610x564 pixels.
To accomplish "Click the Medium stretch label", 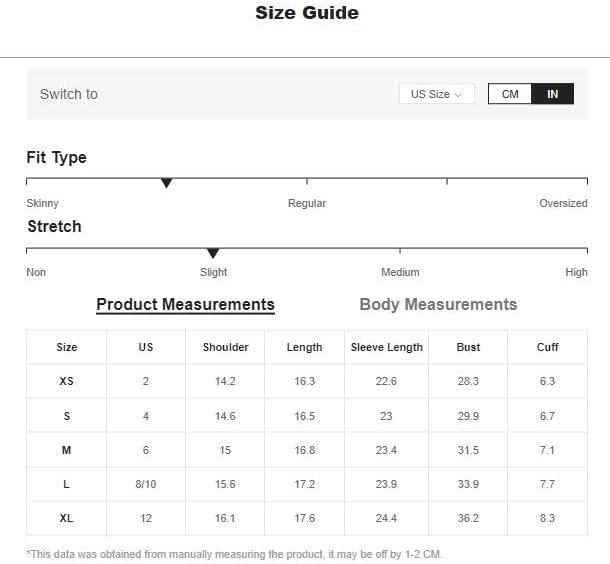I will pyautogui.click(x=400, y=272).
